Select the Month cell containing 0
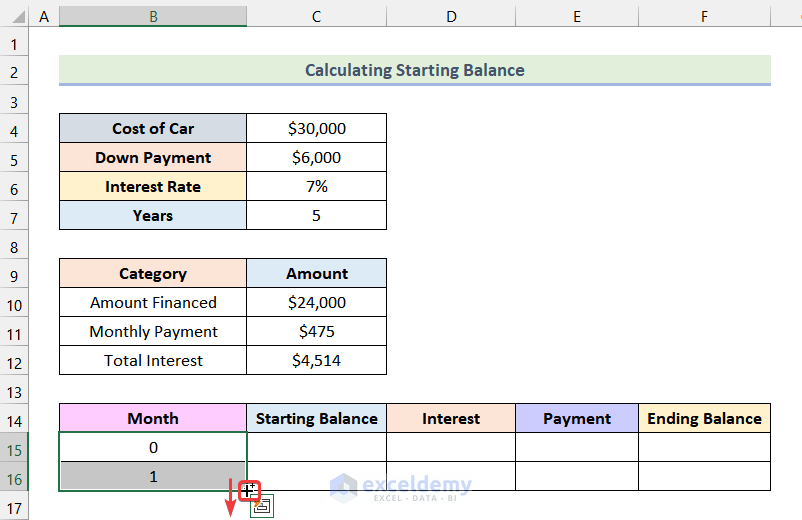802x520 pixels. click(x=153, y=447)
